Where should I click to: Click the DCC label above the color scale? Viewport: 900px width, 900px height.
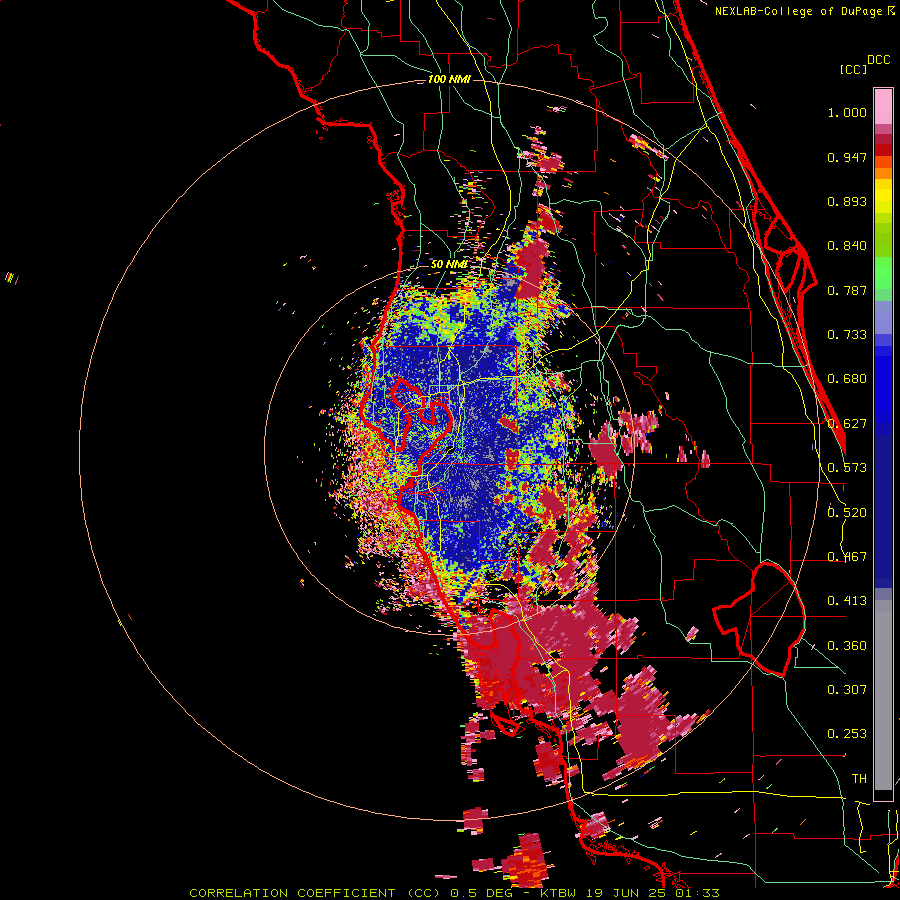coord(878,60)
